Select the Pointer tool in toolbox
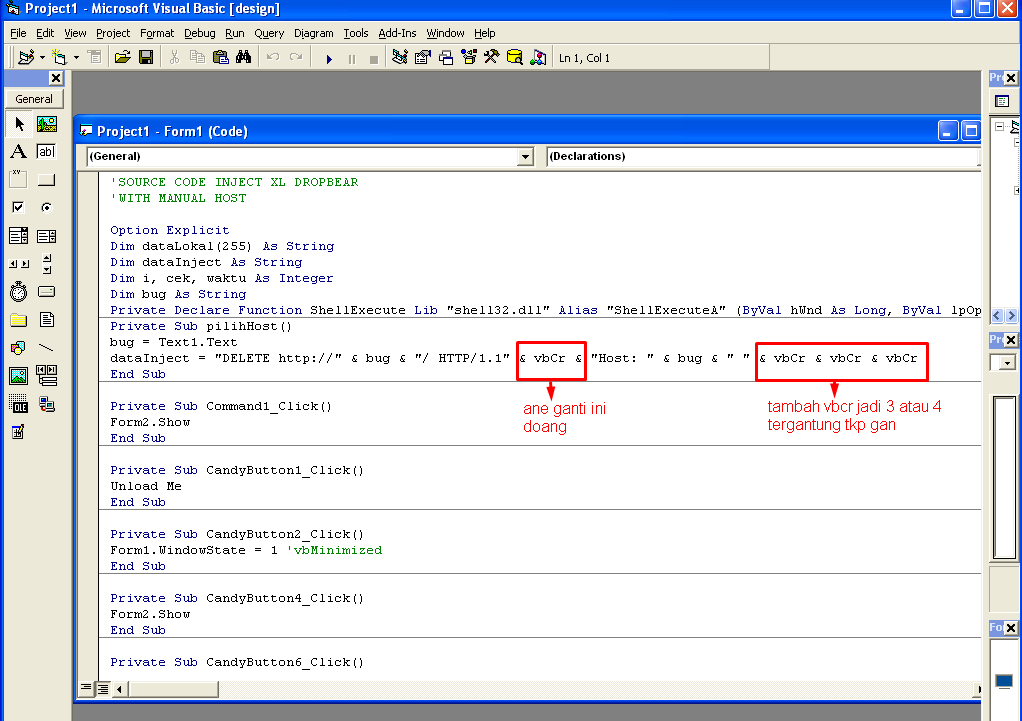The image size is (1022, 721). [19, 123]
